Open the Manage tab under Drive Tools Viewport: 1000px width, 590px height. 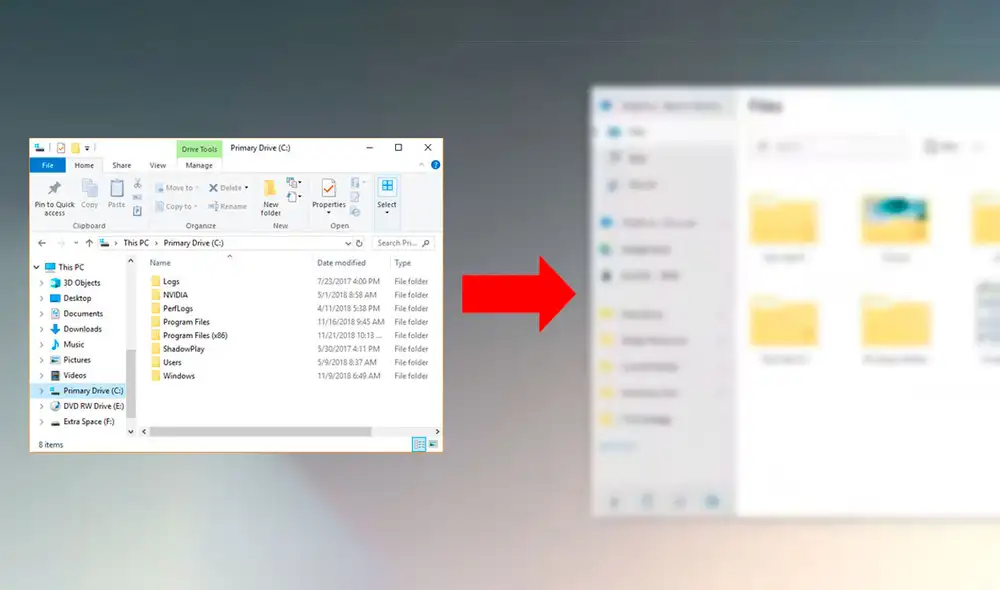tap(197, 165)
